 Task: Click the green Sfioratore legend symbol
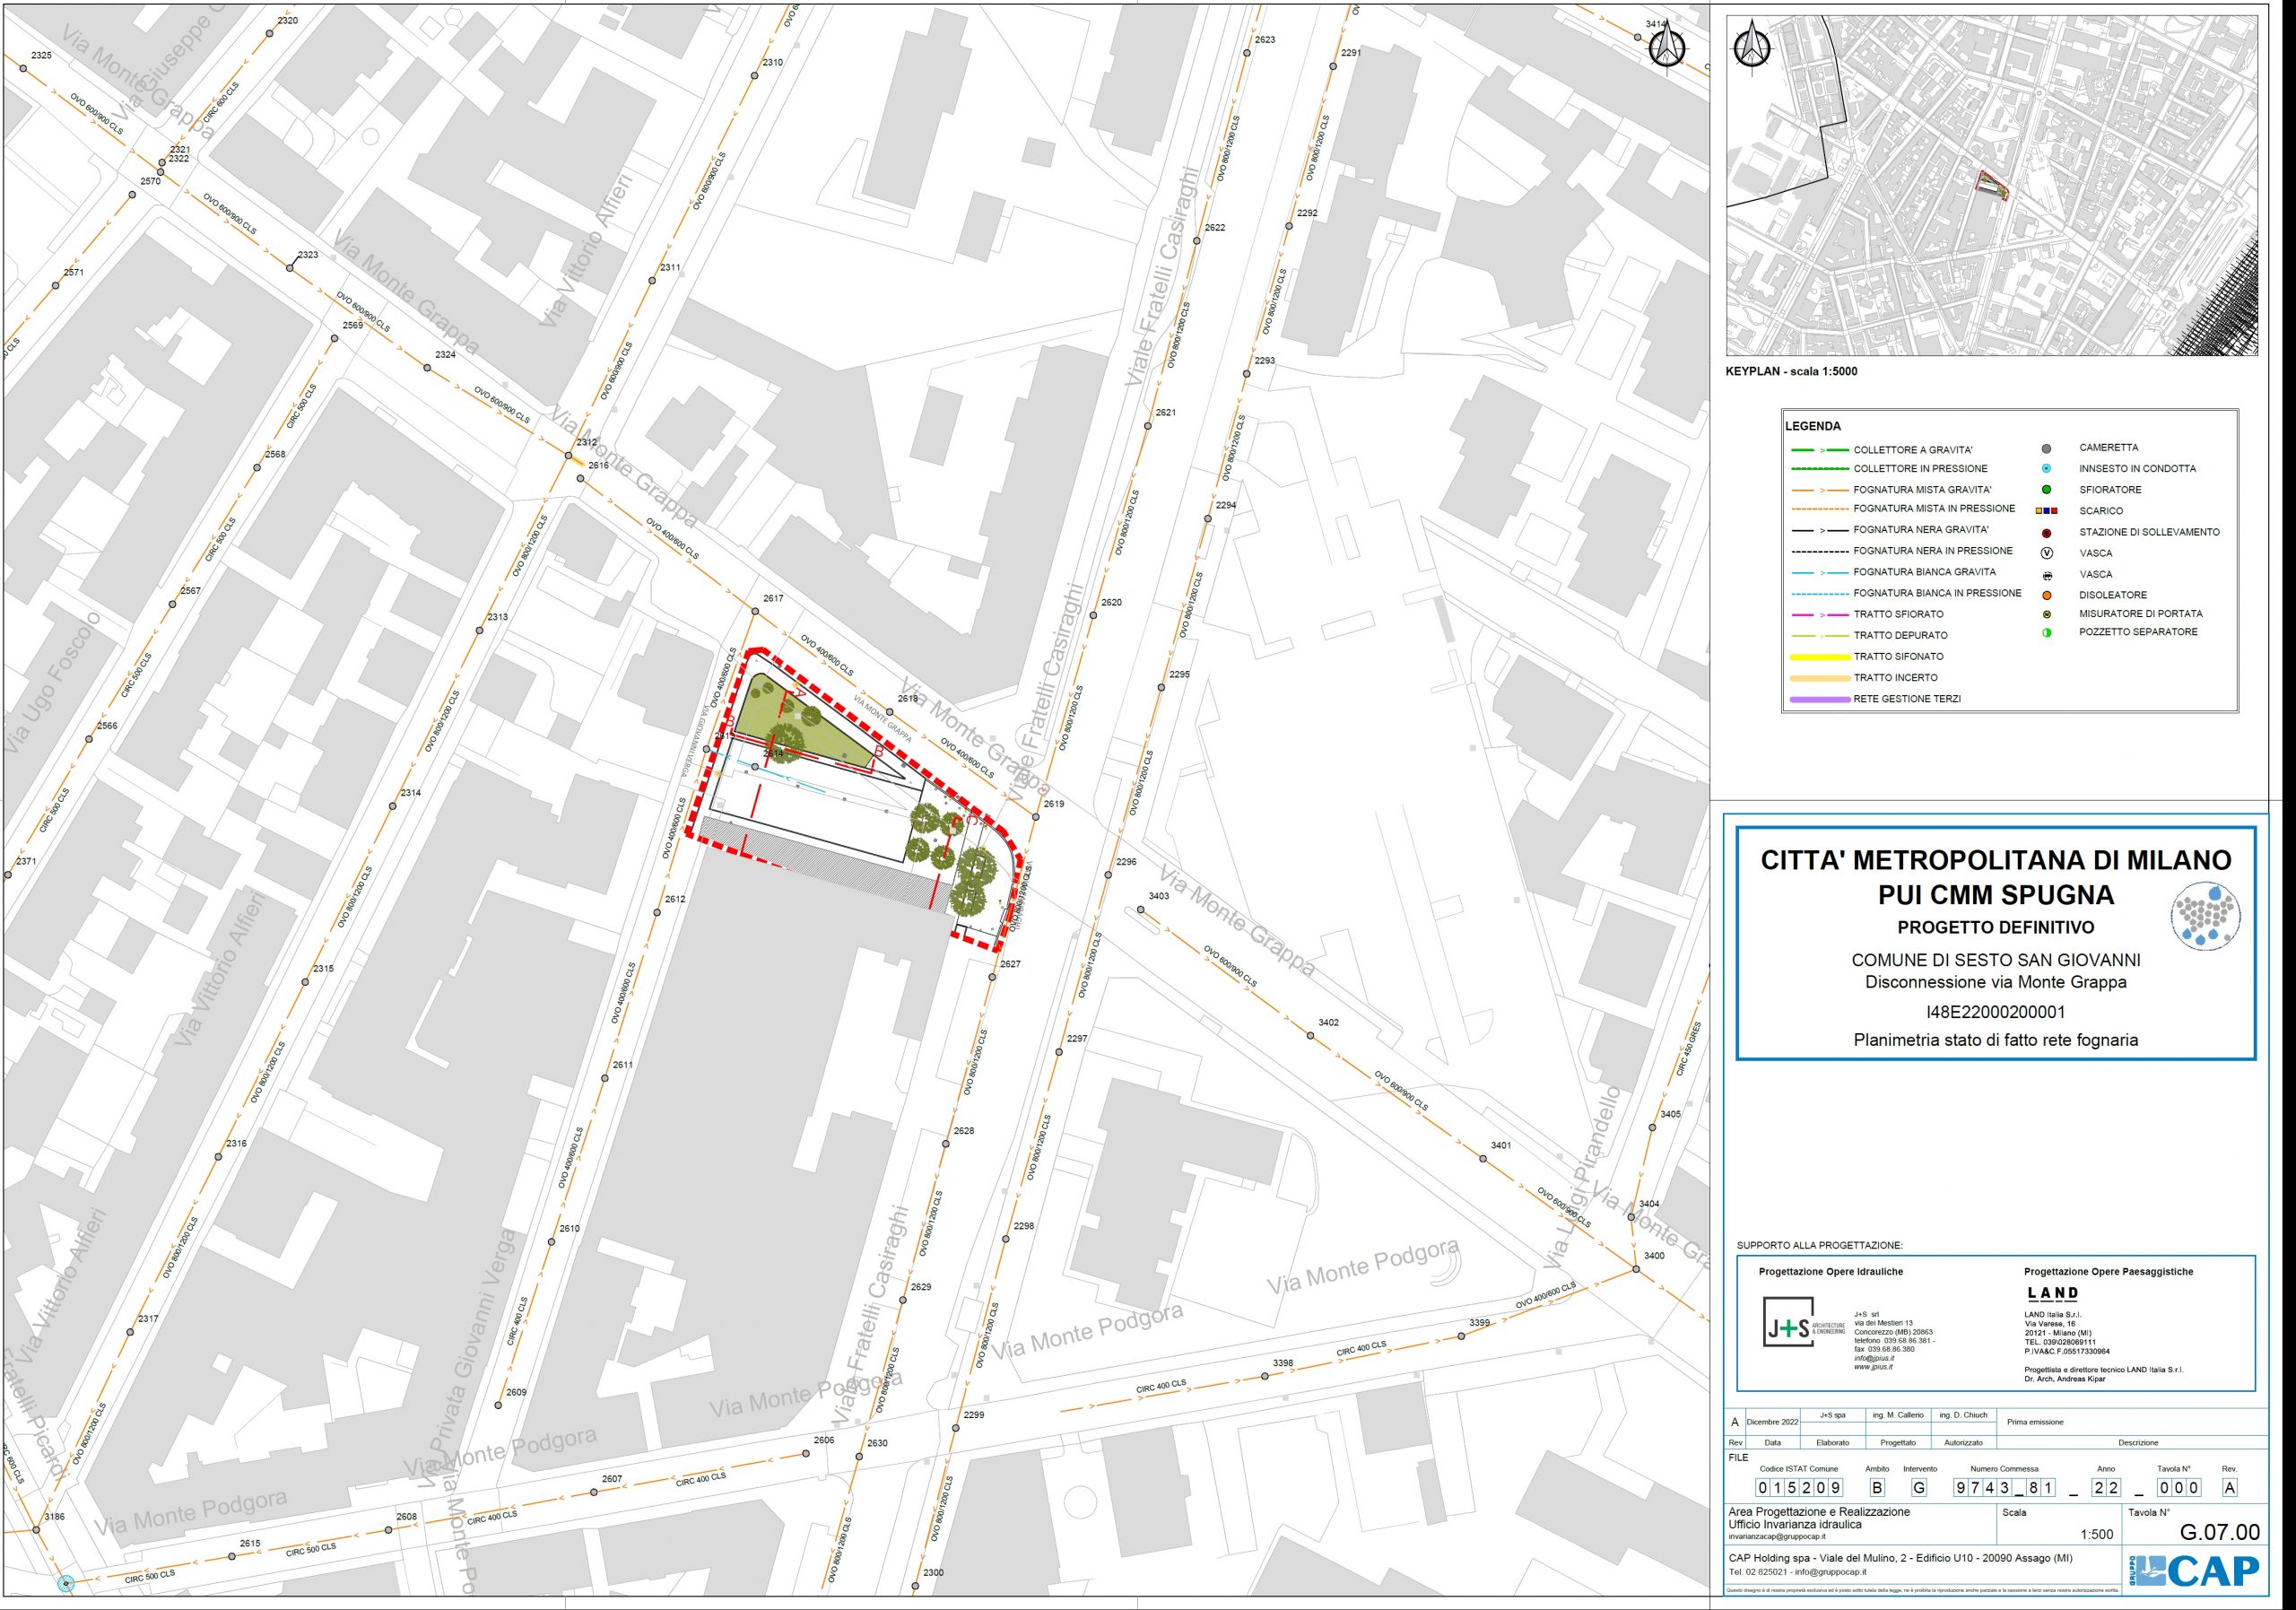[x=2047, y=490]
